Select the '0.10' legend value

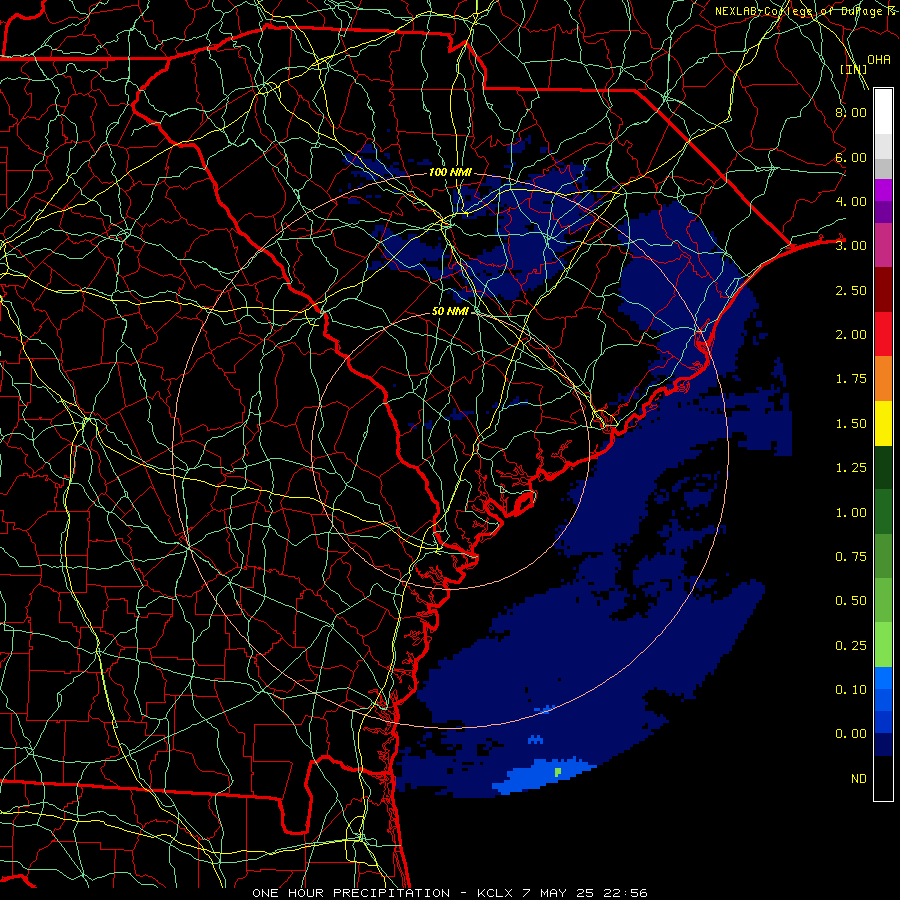click(x=851, y=690)
